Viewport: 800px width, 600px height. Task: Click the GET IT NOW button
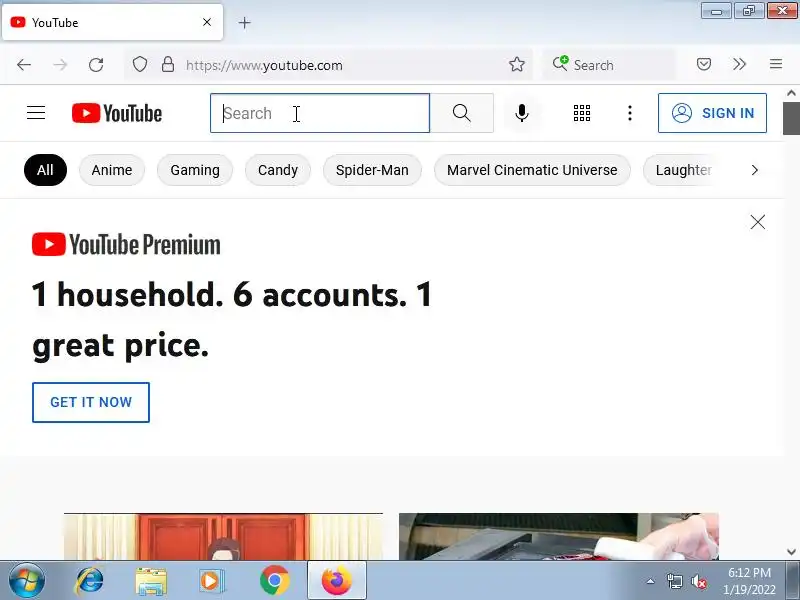pyautogui.click(x=91, y=402)
